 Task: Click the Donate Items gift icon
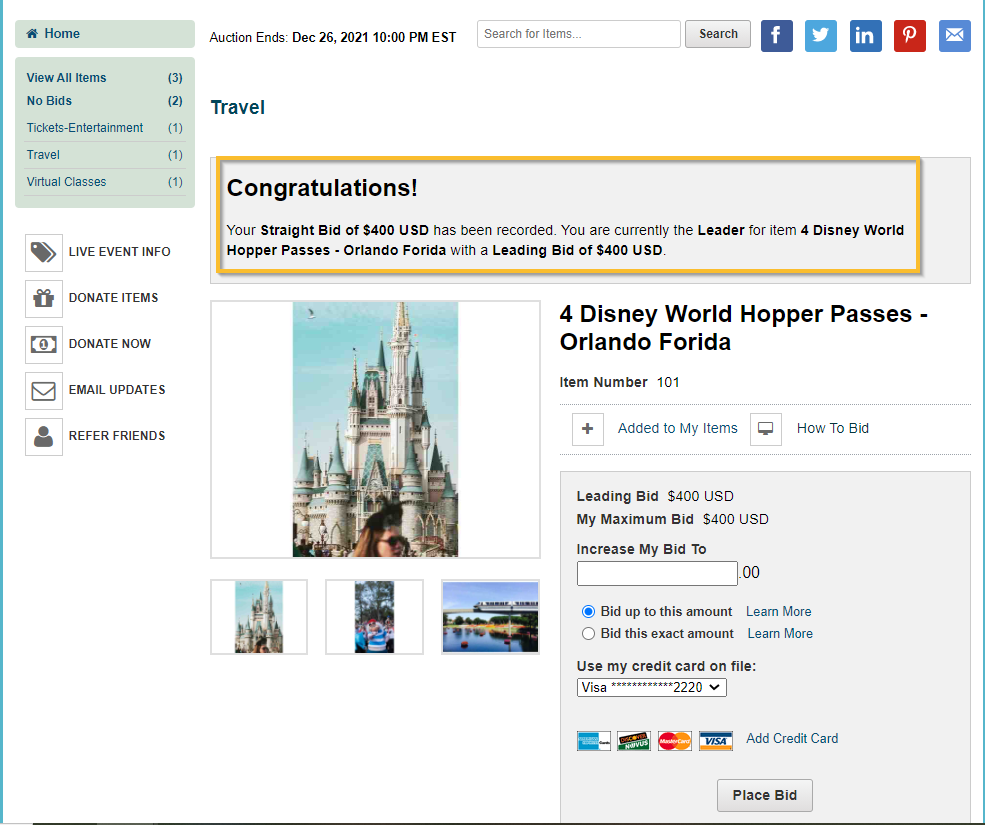44,298
